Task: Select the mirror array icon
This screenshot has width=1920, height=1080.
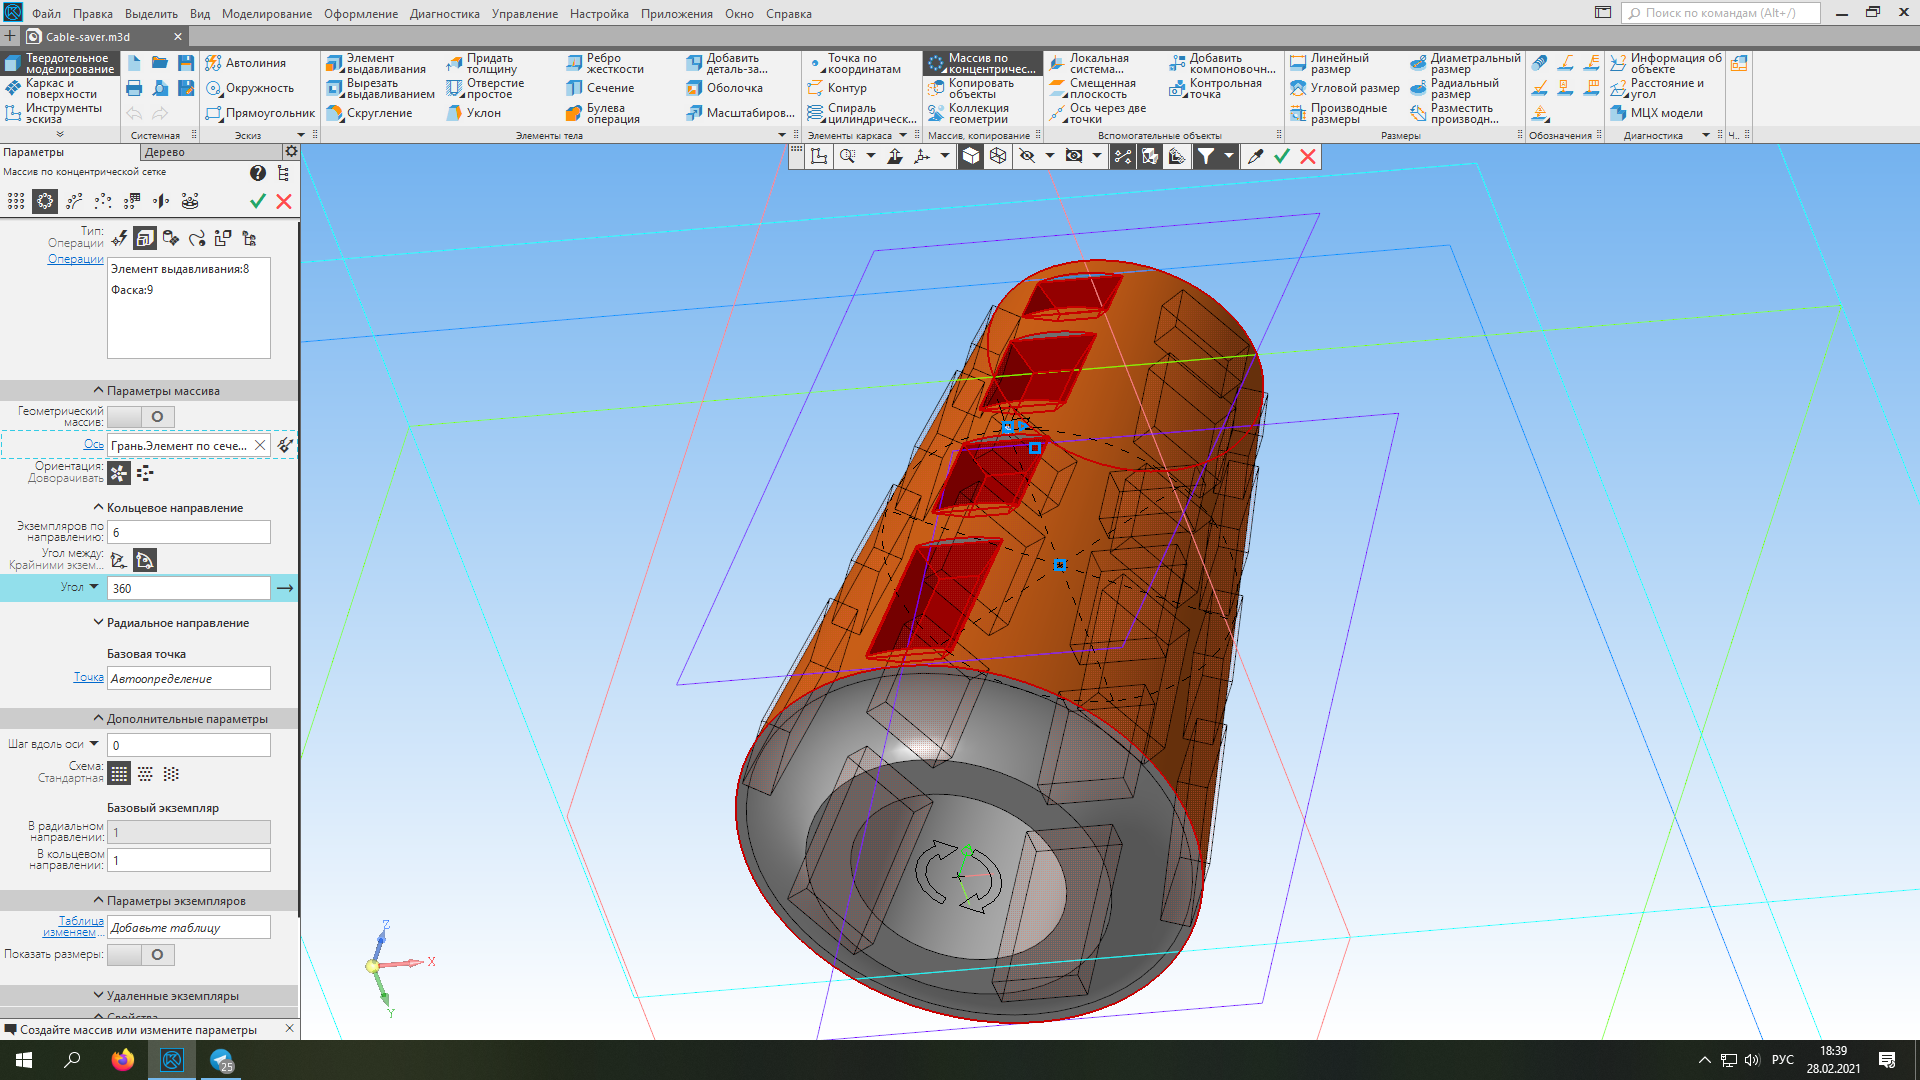Action: (161, 201)
